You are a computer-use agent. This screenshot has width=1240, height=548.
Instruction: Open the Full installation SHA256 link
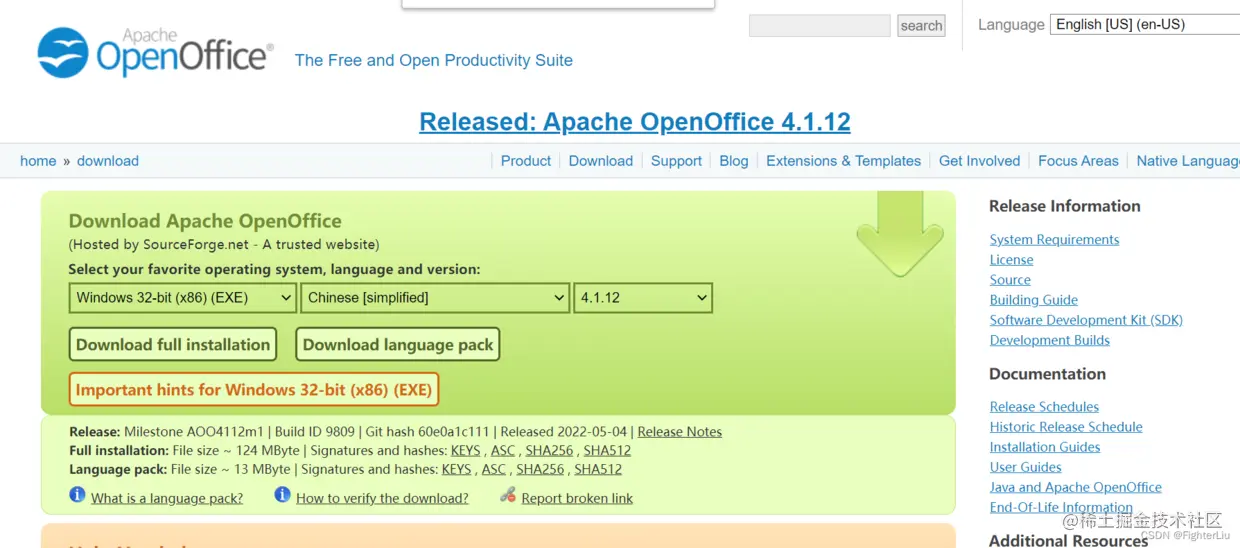[550, 451]
